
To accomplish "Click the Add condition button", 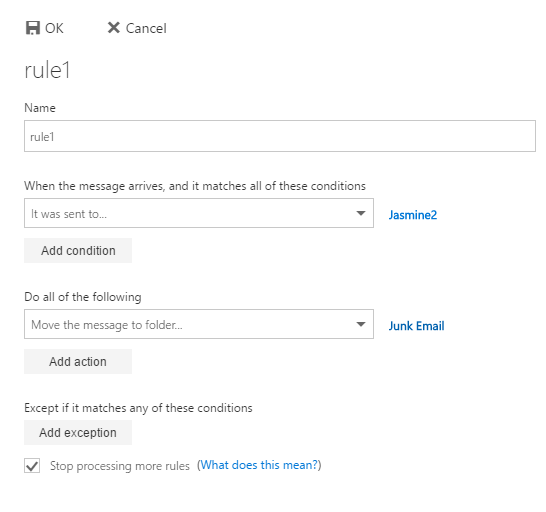I will (78, 250).
